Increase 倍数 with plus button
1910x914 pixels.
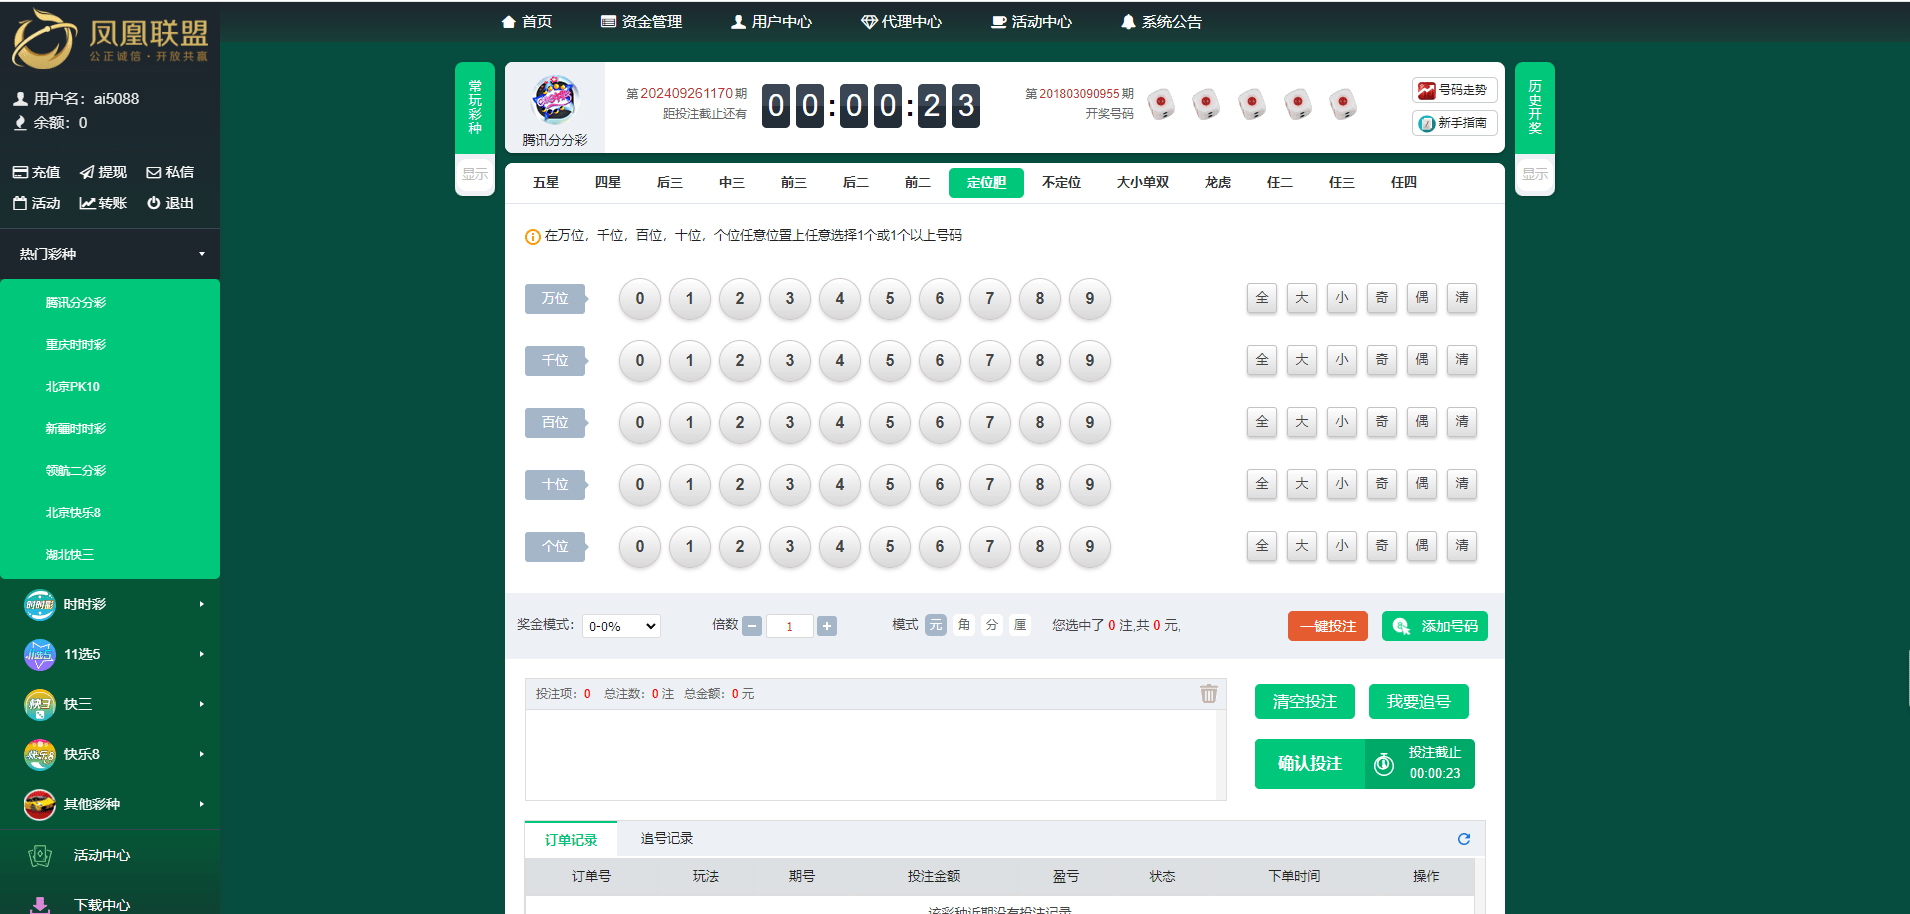(x=827, y=626)
